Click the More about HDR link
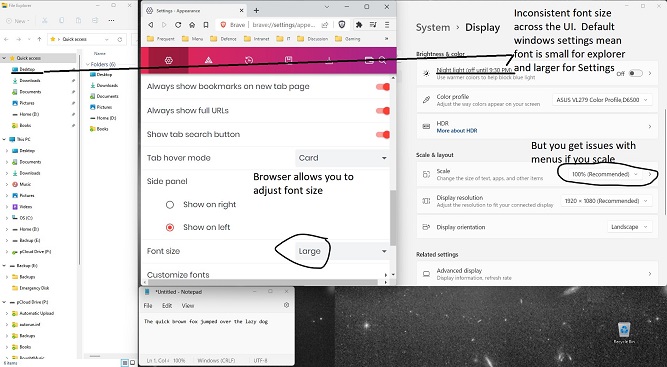667x367 pixels. click(456, 131)
